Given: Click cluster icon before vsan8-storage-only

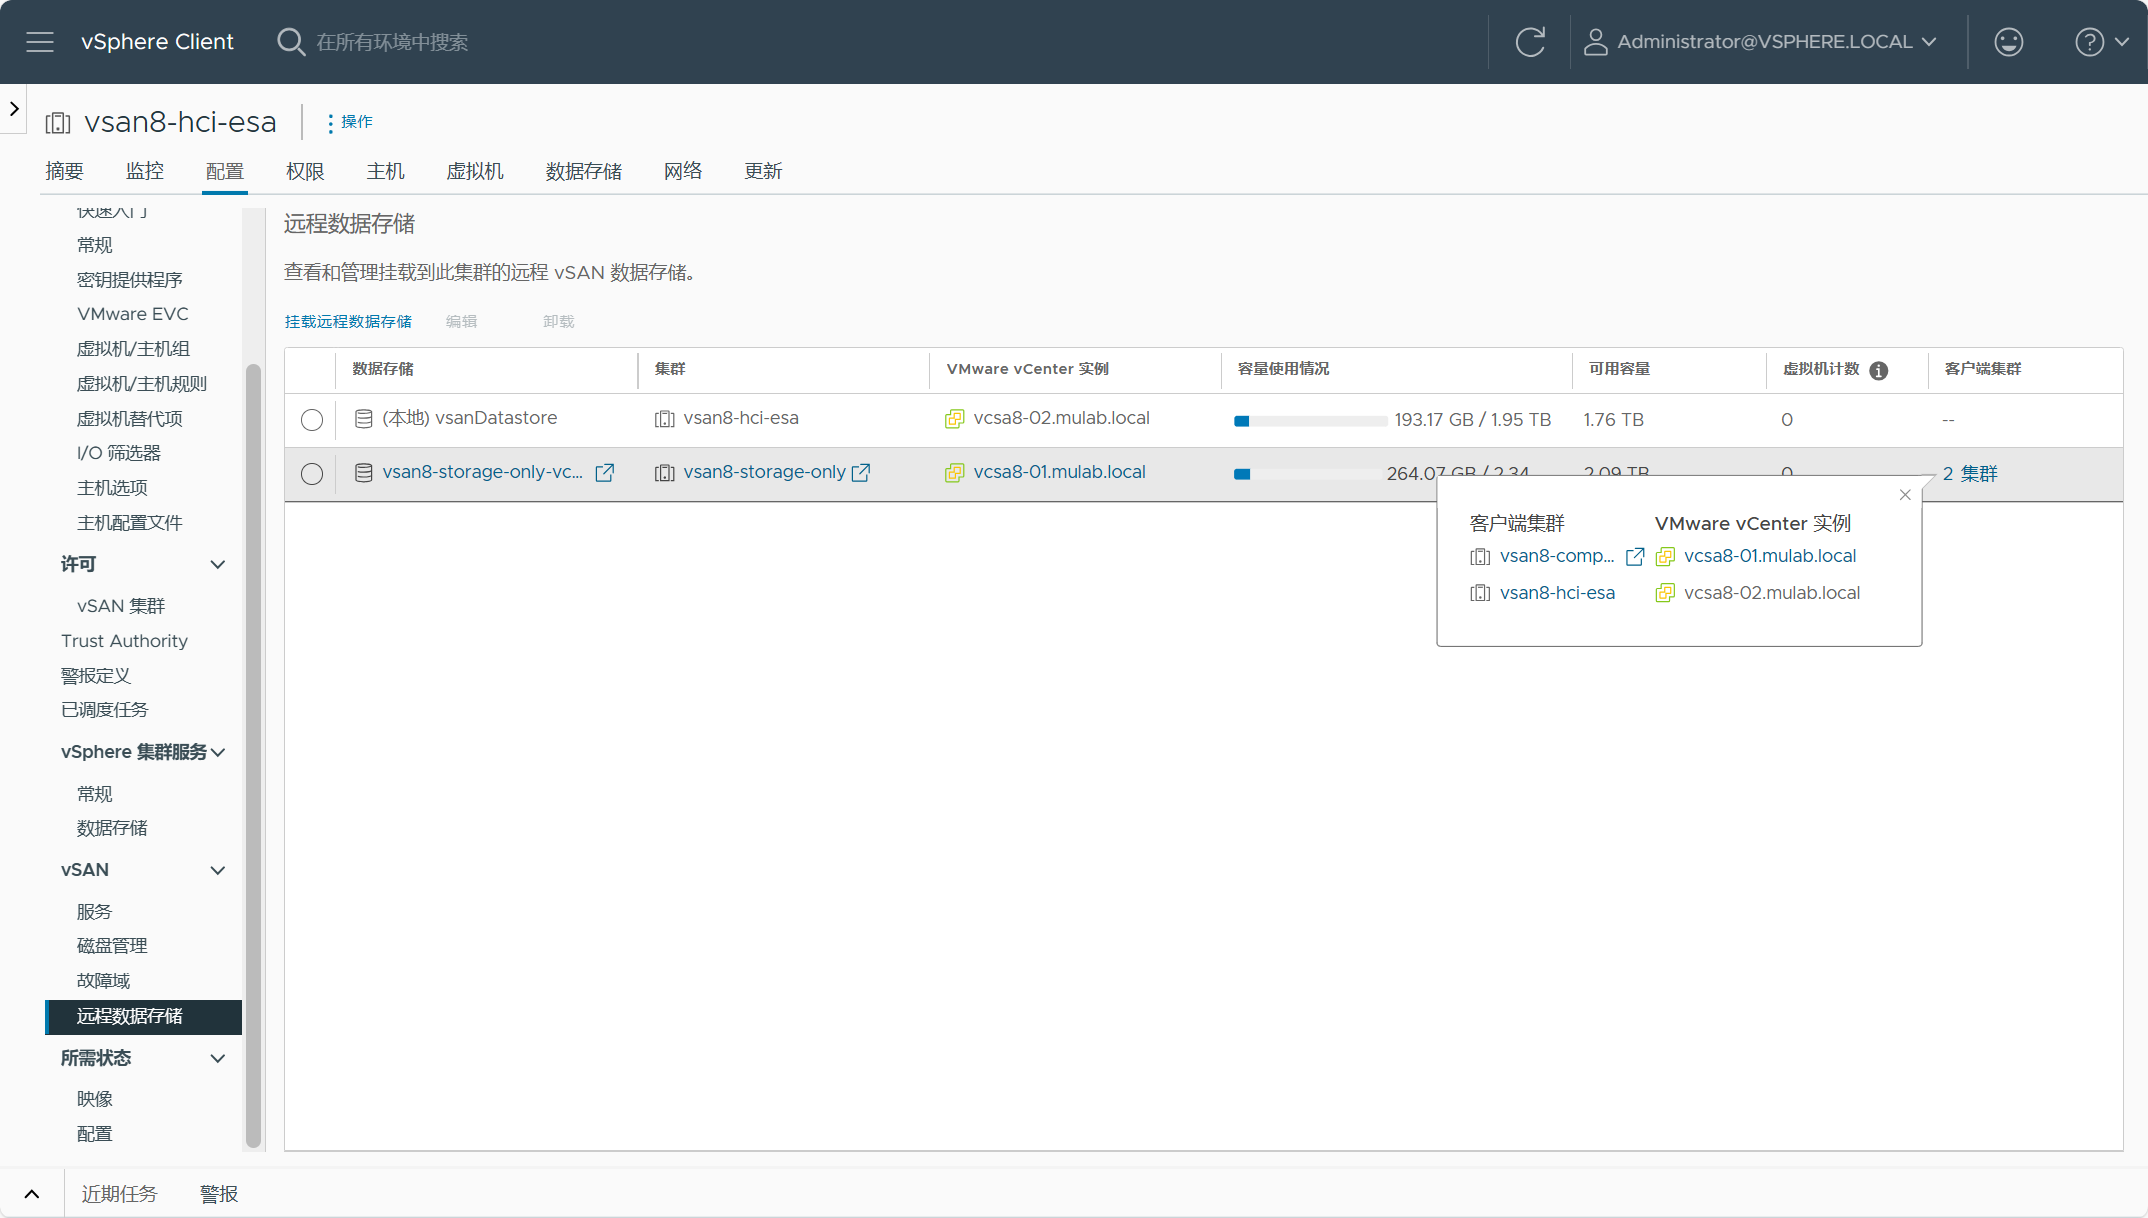Looking at the screenshot, I should tap(664, 473).
